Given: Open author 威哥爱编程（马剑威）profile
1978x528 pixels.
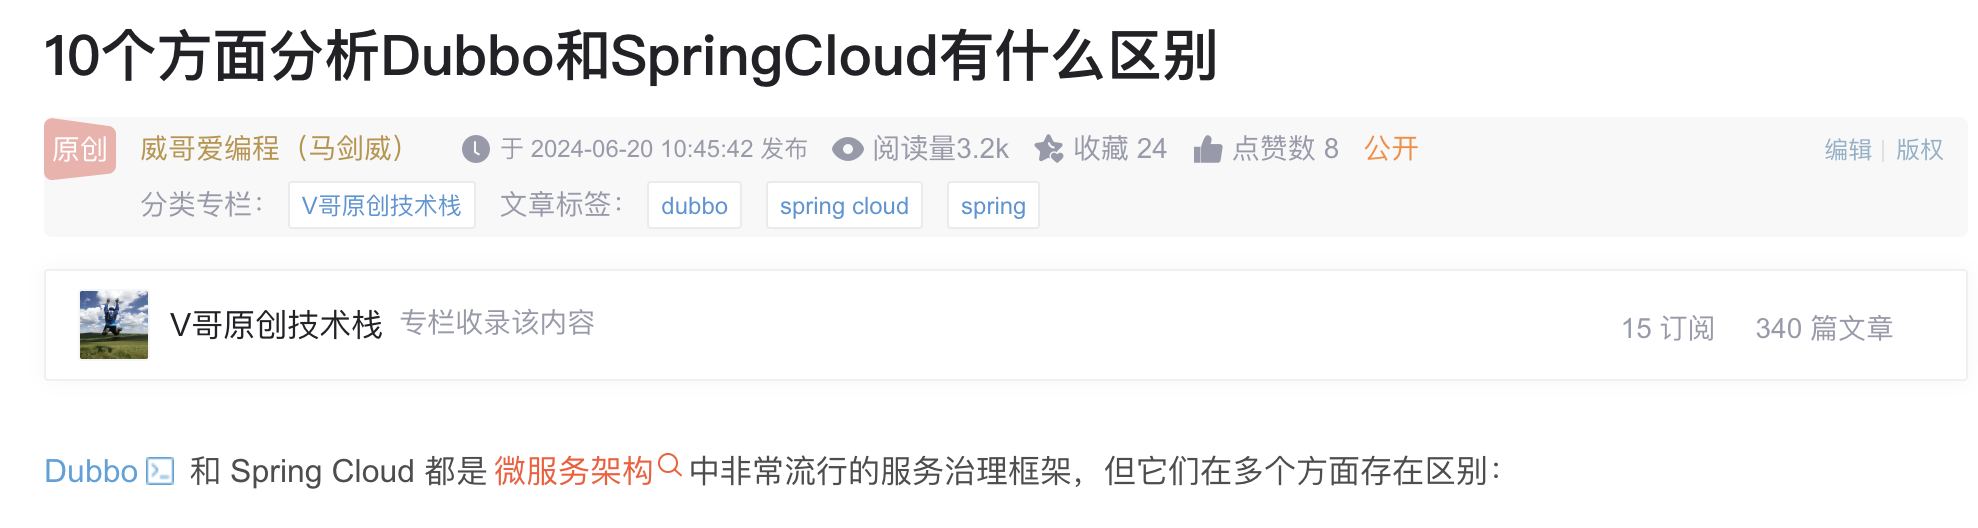Looking at the screenshot, I should [x=271, y=149].
